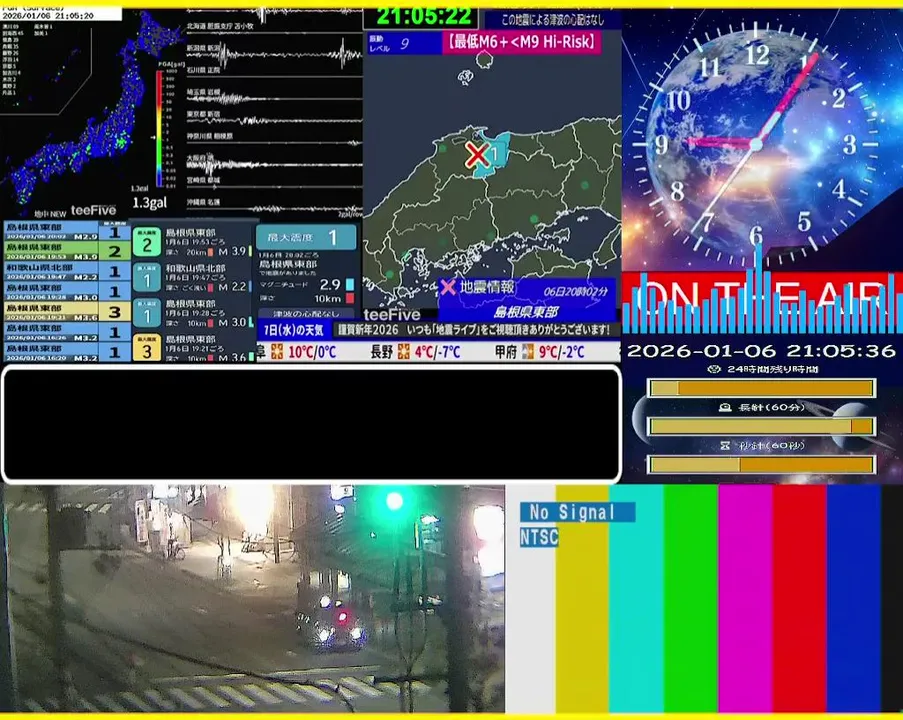Click the 島根県東部 label in the blue map banner

coord(526,312)
